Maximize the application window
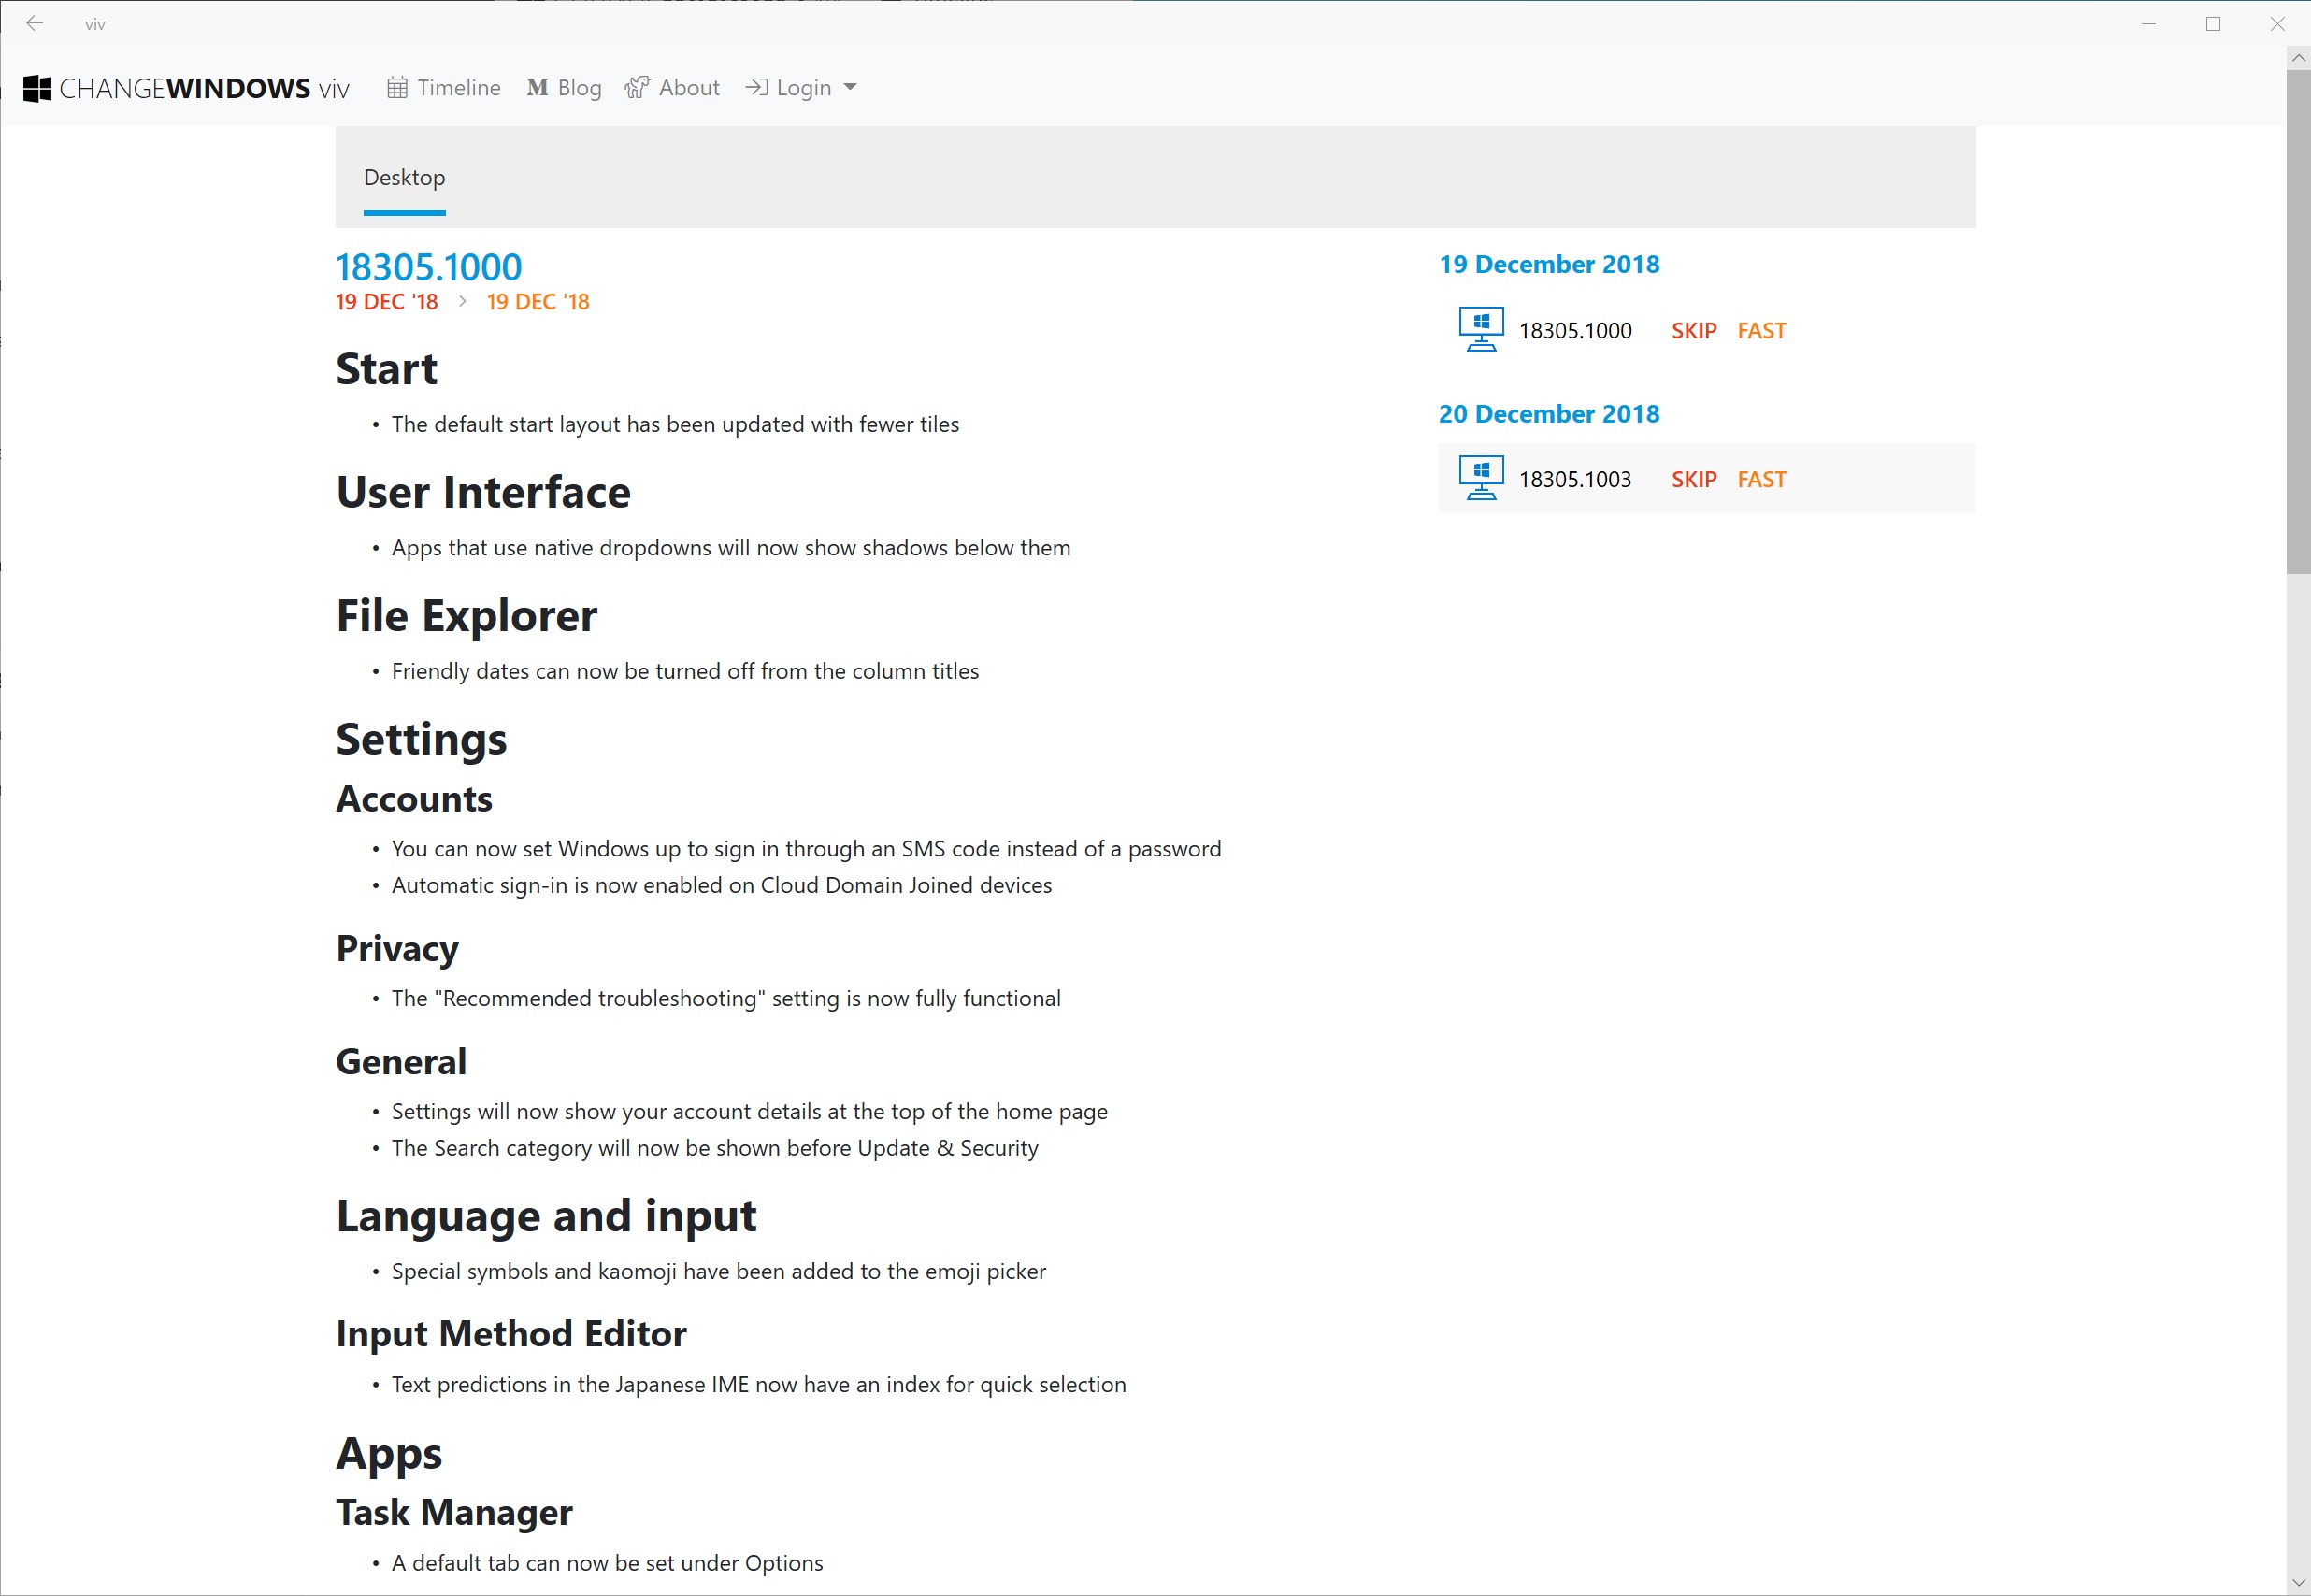The image size is (2311, 1596). click(2212, 23)
